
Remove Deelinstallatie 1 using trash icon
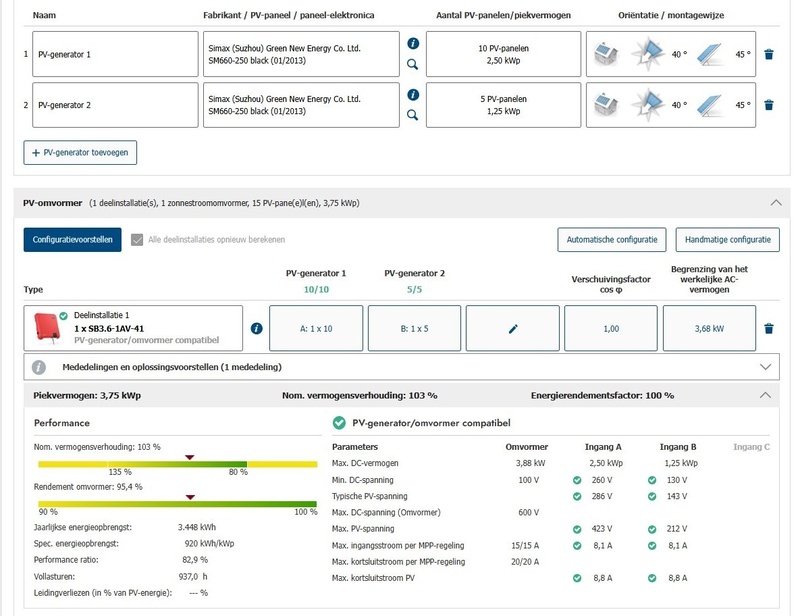pos(768,328)
